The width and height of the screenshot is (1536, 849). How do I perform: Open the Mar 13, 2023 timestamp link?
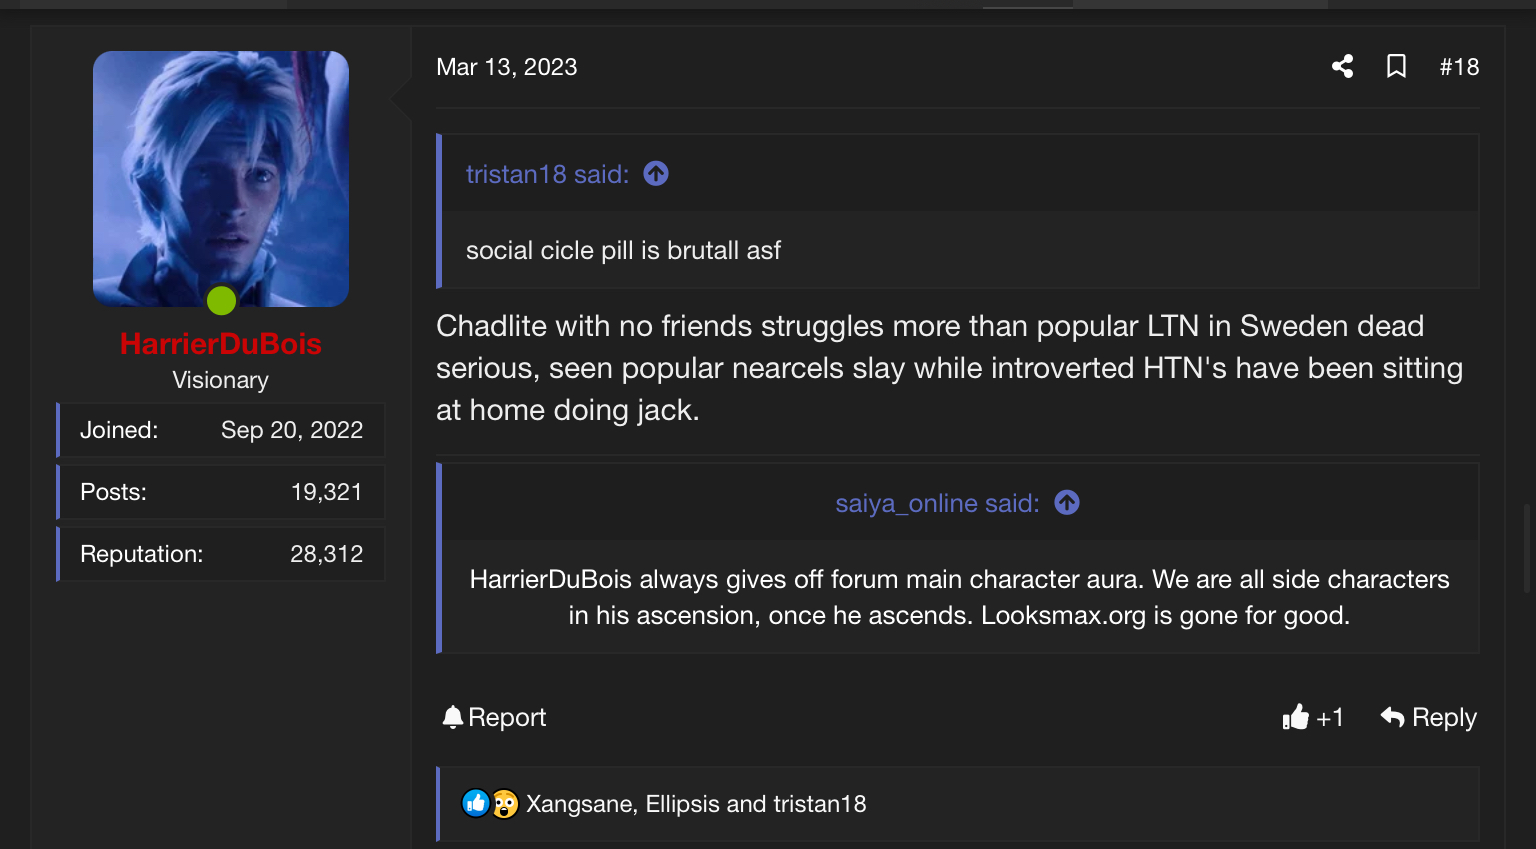coord(507,67)
